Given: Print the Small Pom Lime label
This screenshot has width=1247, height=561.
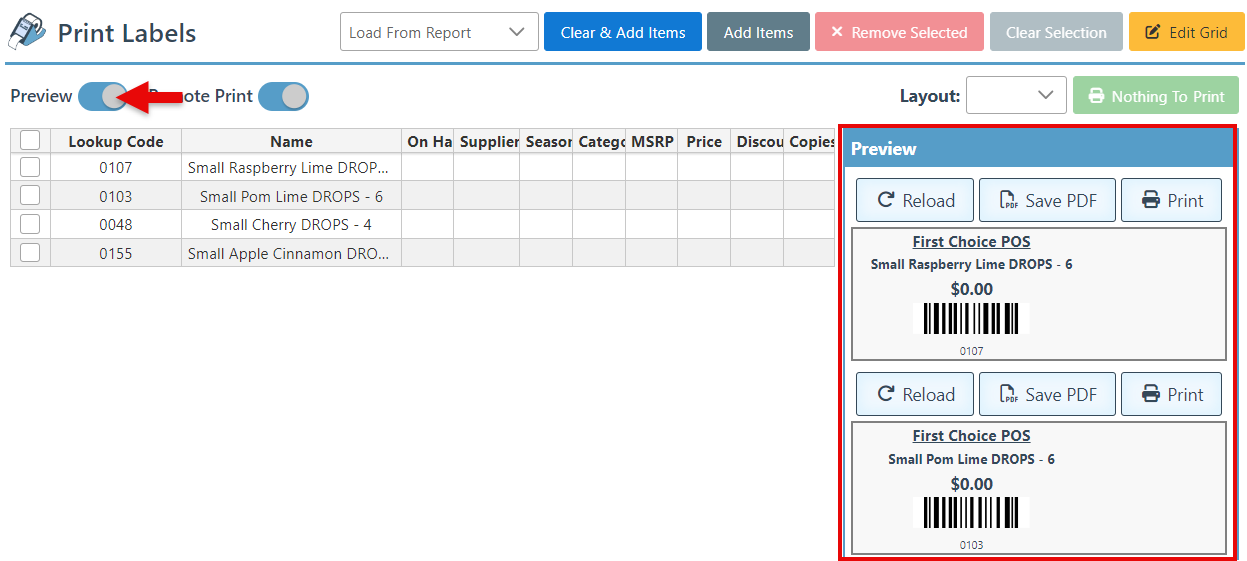Looking at the screenshot, I should click(1171, 394).
